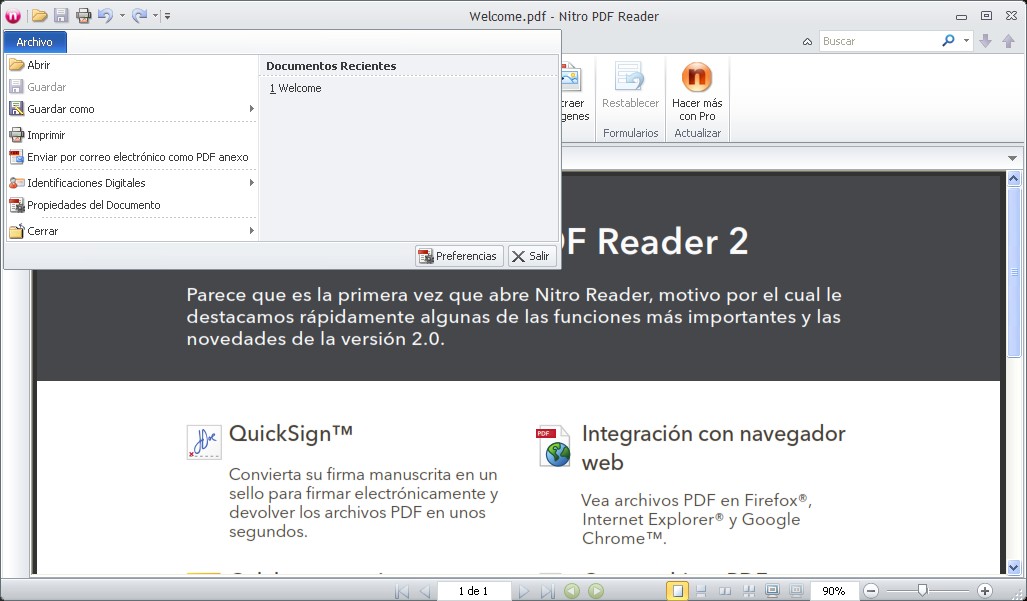Image resolution: width=1027 pixels, height=601 pixels.
Task: Open Propiedades del Documento
Action: pos(132,205)
